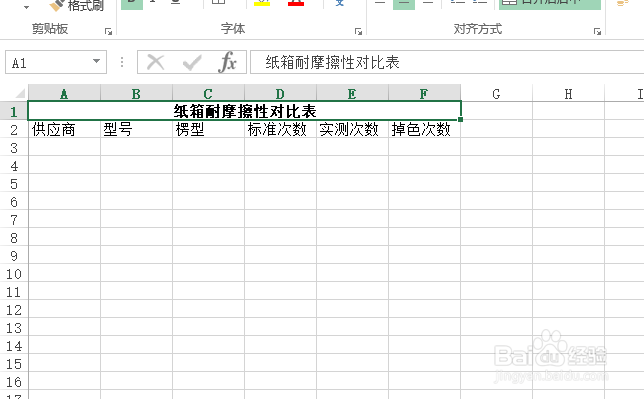The width and height of the screenshot is (644, 399).
Task: Select column A header
Action: tap(64, 94)
